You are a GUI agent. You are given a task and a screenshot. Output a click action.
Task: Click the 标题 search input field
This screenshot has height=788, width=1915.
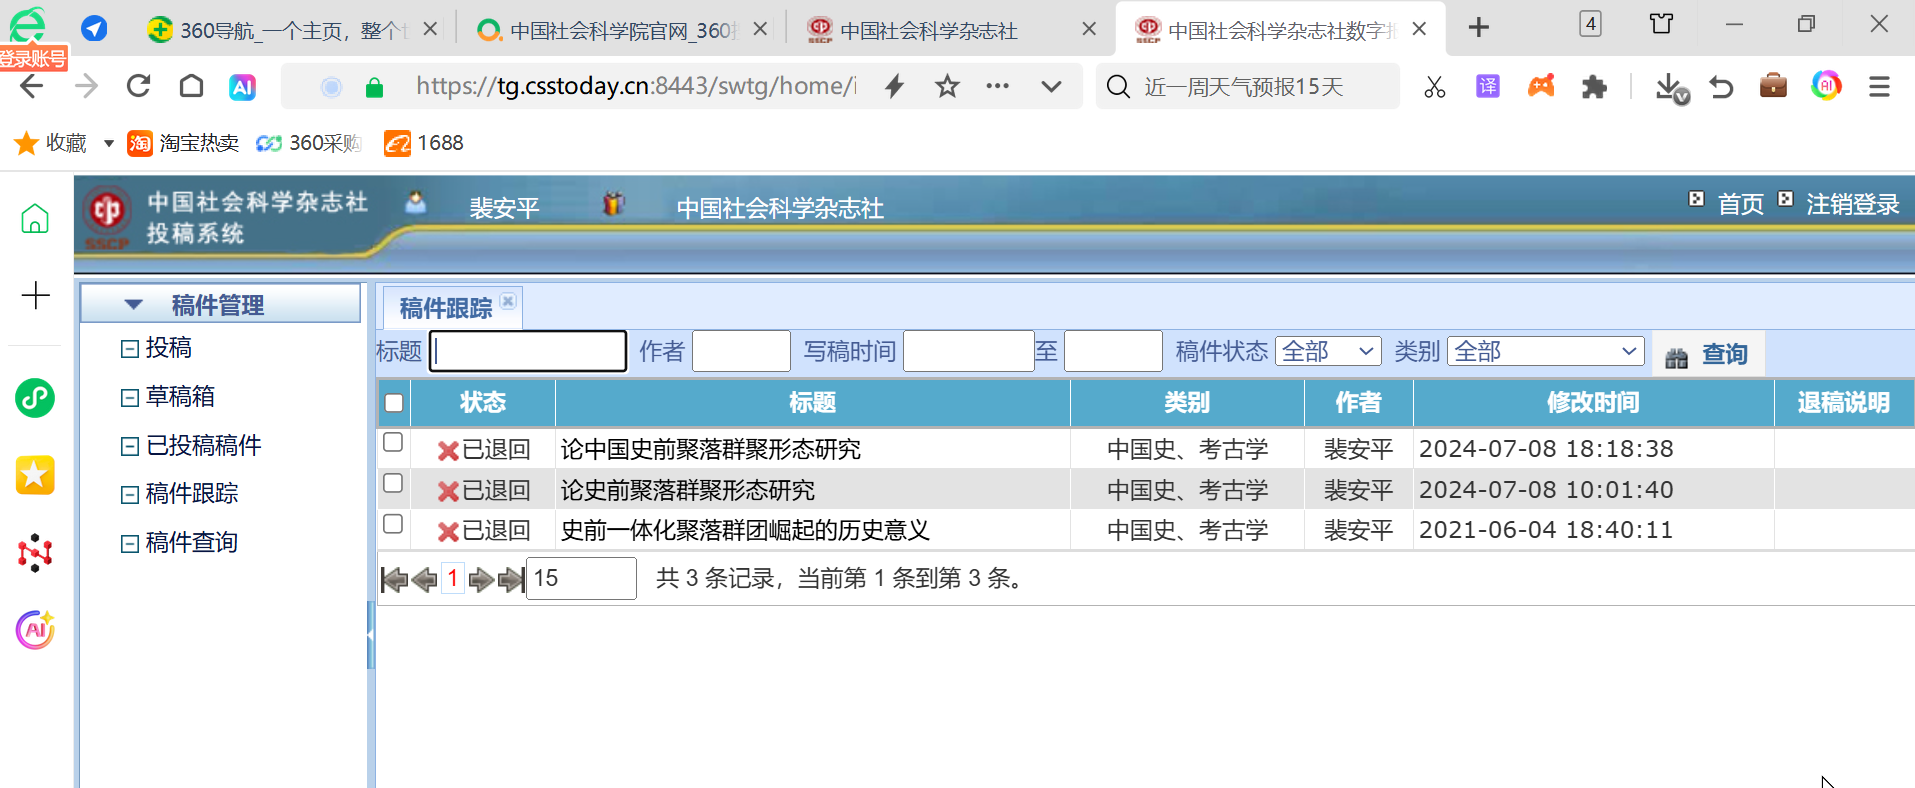[528, 352]
